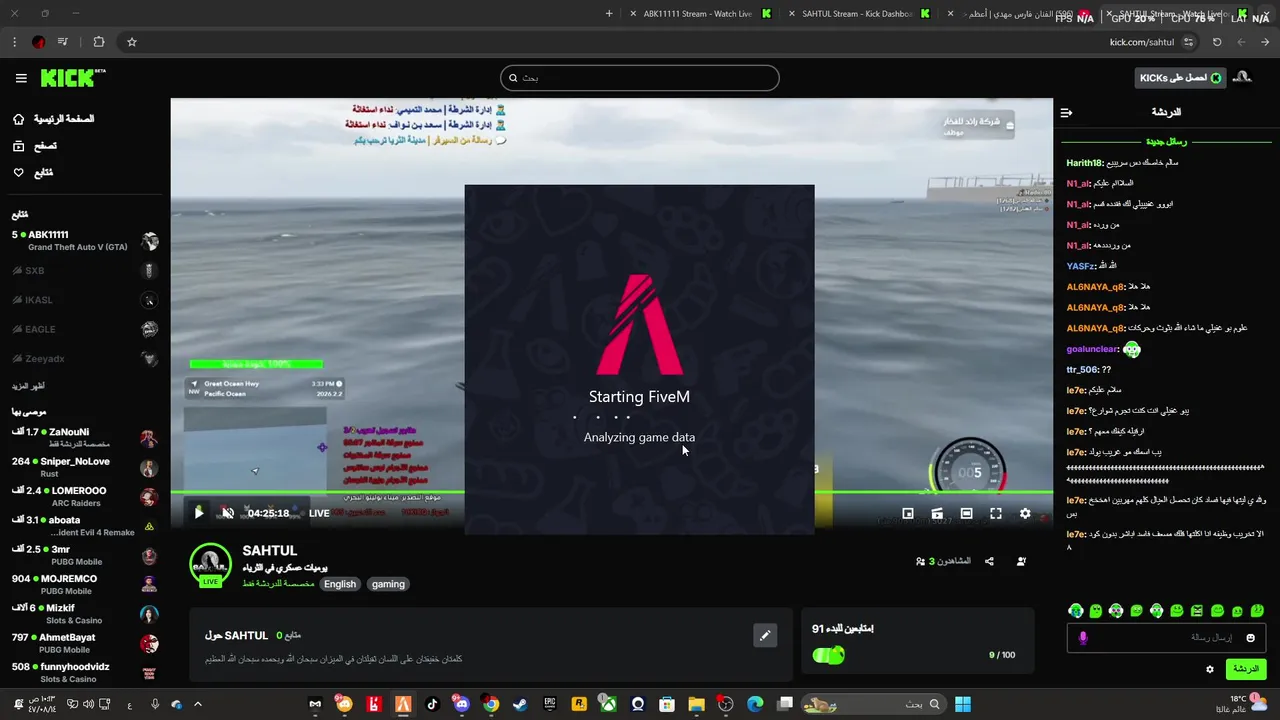Collapse the chat panel using the header arrow icon

pyautogui.click(x=1066, y=113)
